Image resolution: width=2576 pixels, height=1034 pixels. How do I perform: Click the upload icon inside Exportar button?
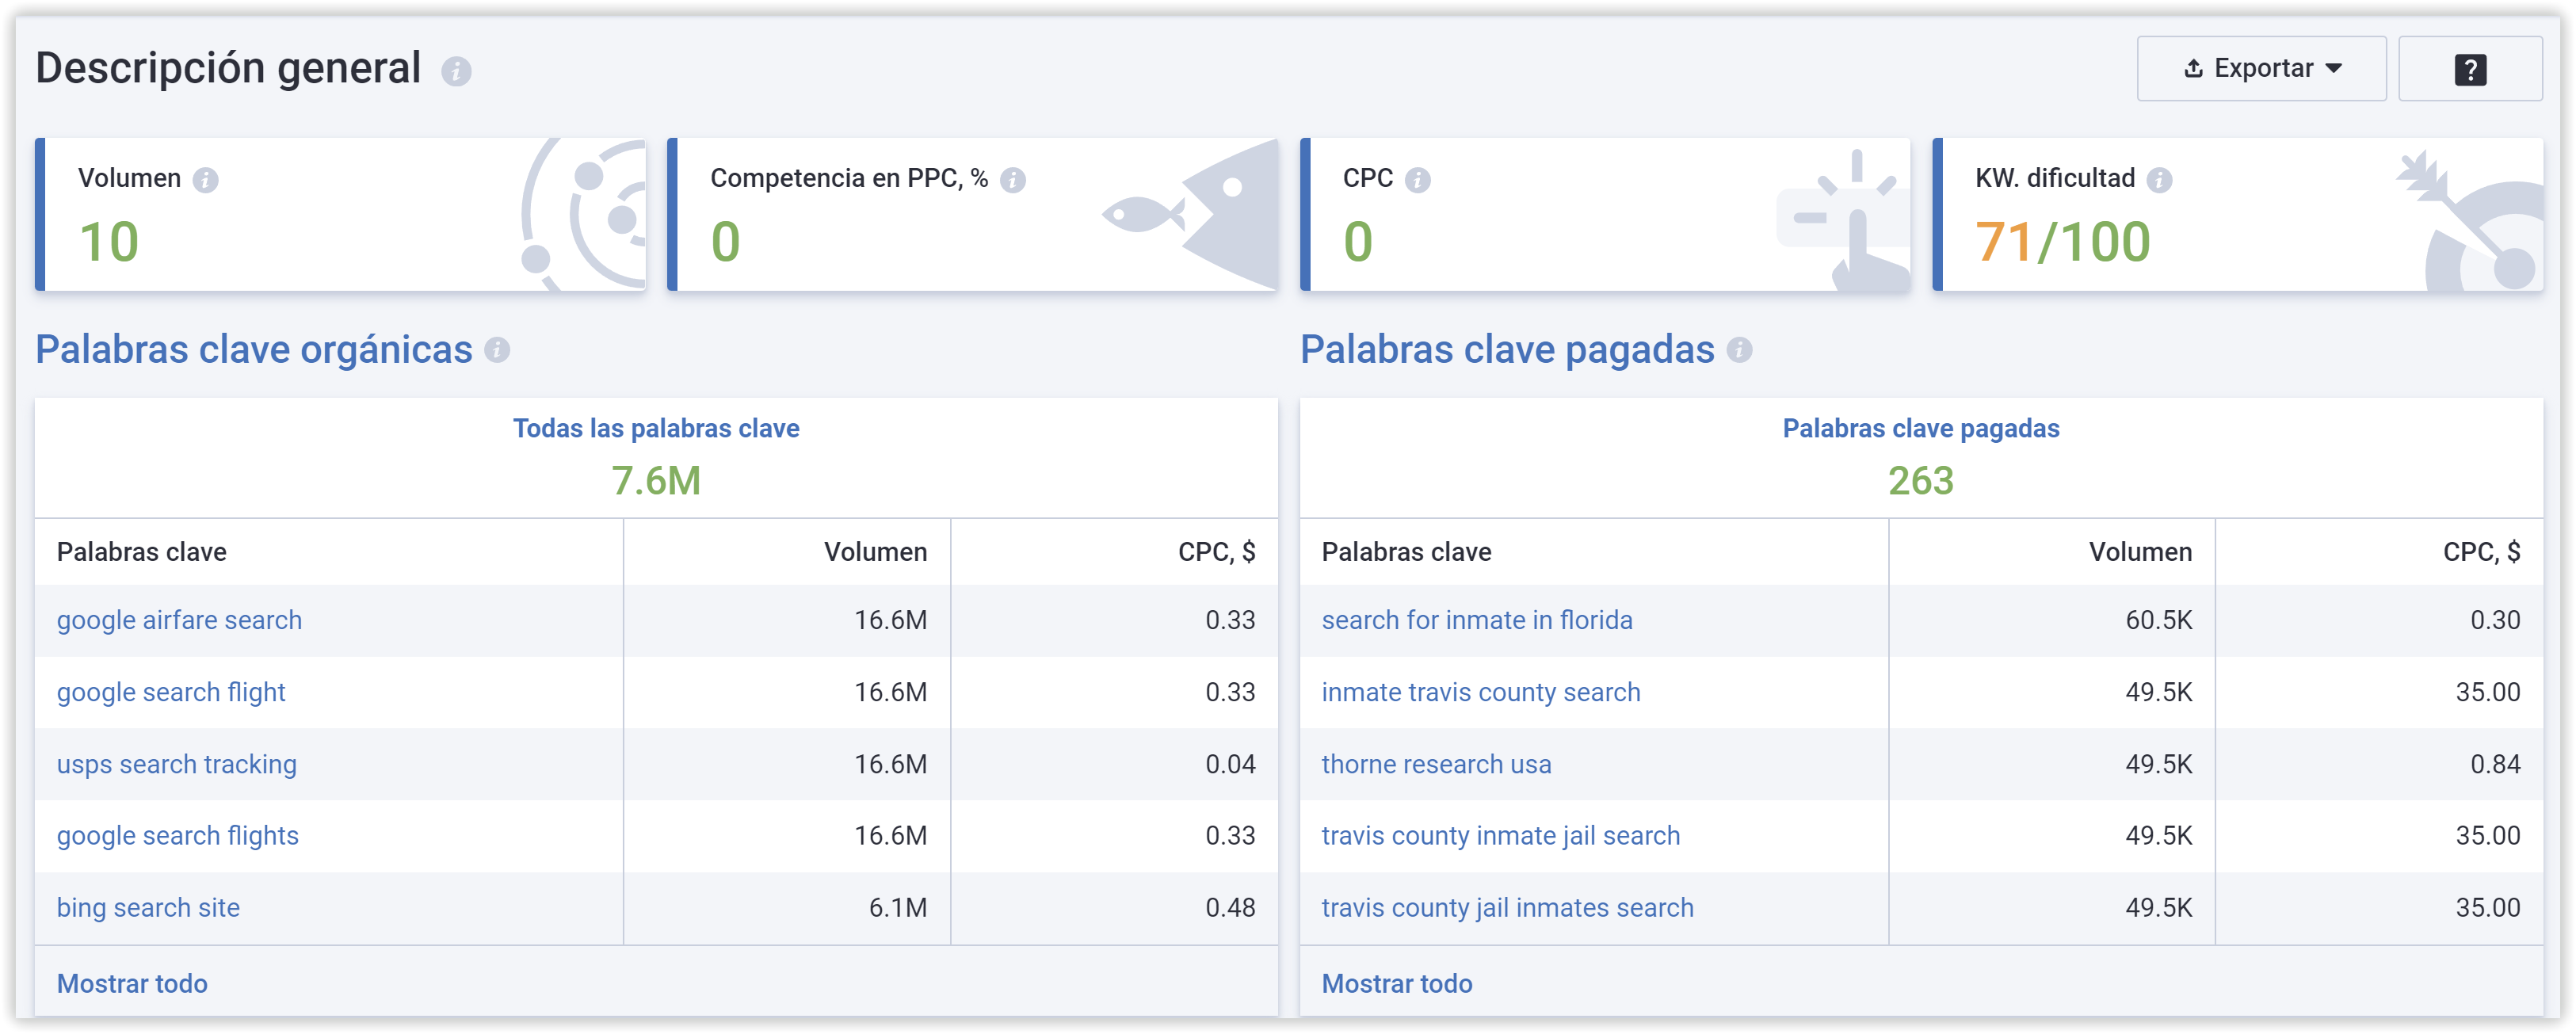tap(2194, 68)
